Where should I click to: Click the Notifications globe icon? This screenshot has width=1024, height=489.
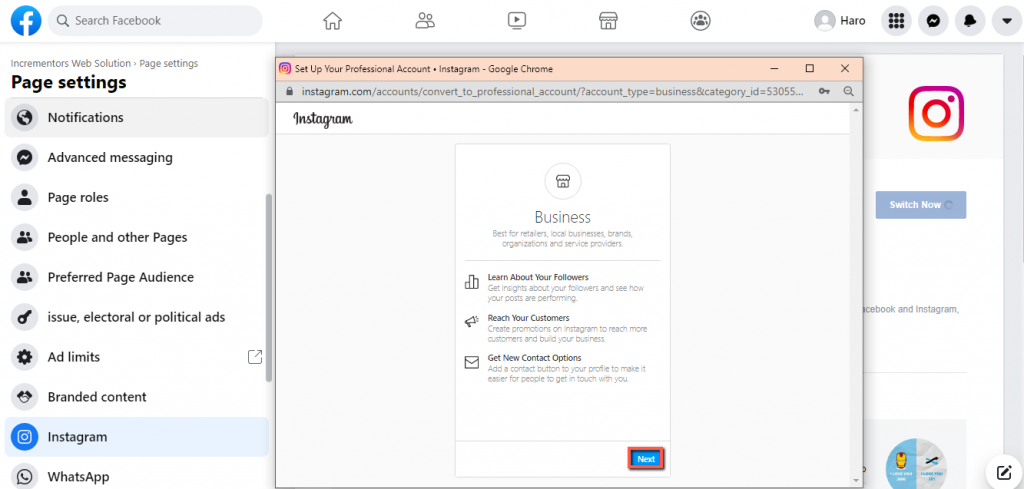tap(25, 118)
